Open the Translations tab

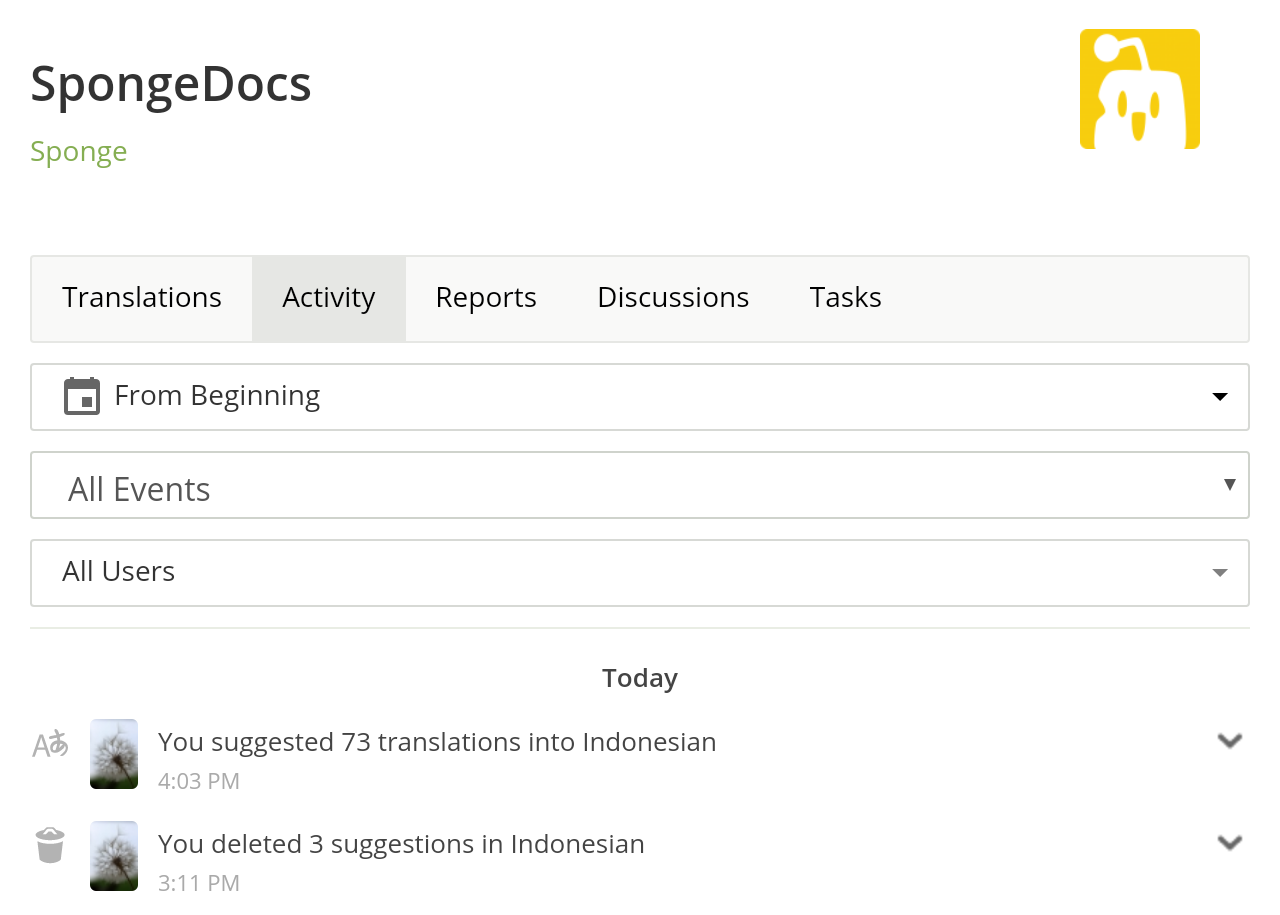[142, 298]
